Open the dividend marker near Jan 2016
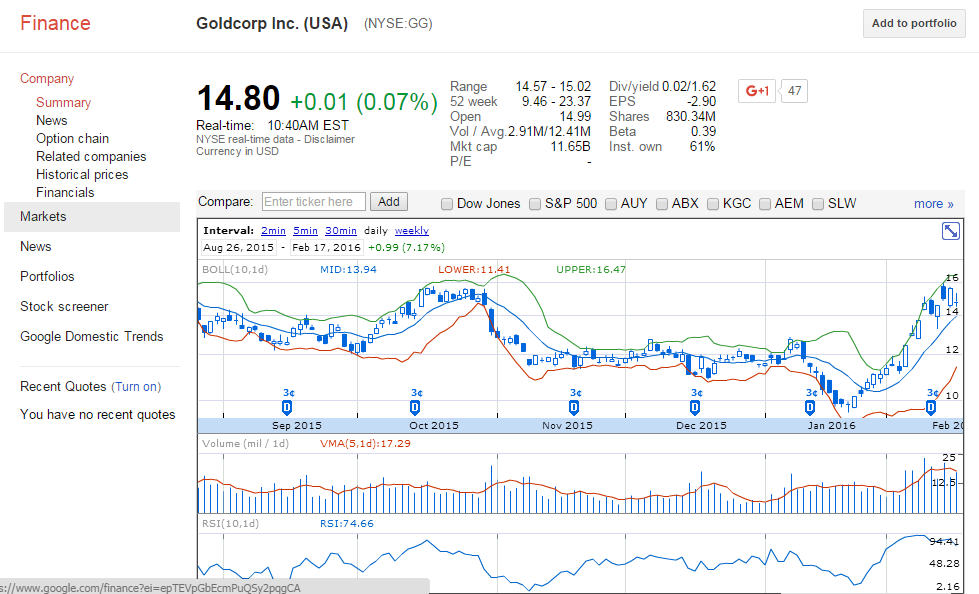The image size is (979, 594). 810,408
